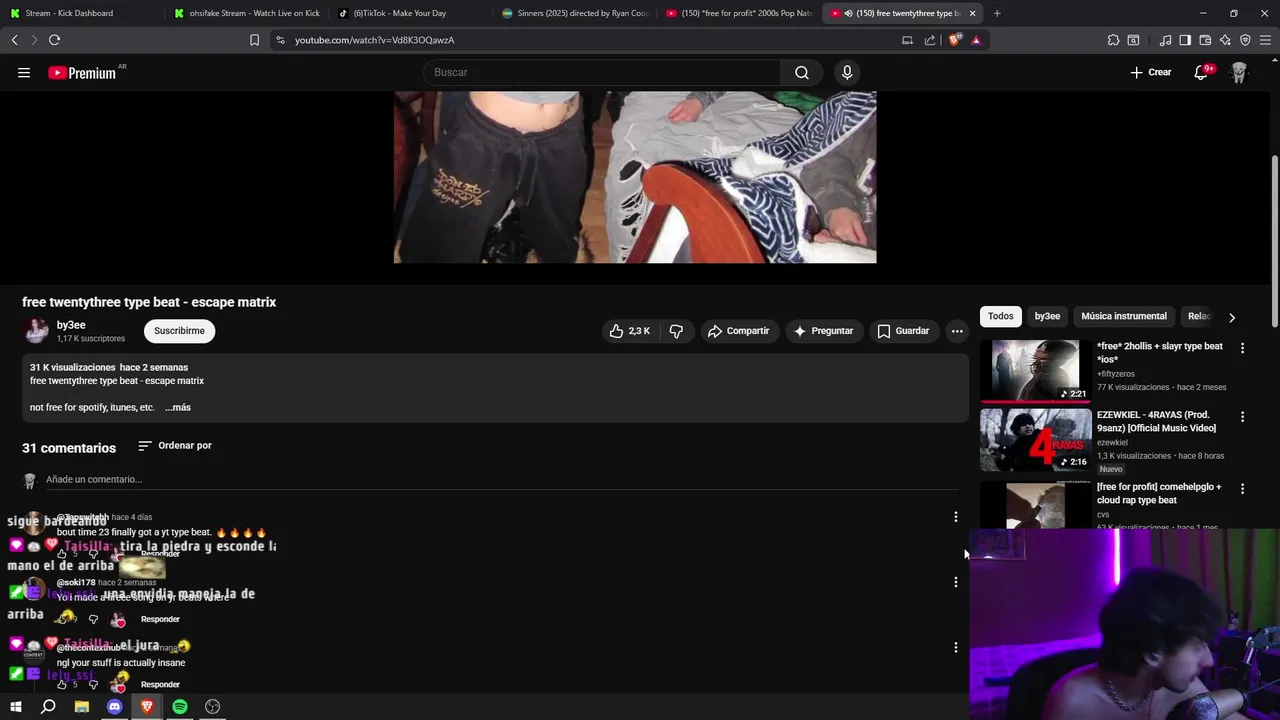Open Leo AI sparkle icon
Screen dimensions: 1280x720
coord(1225,40)
